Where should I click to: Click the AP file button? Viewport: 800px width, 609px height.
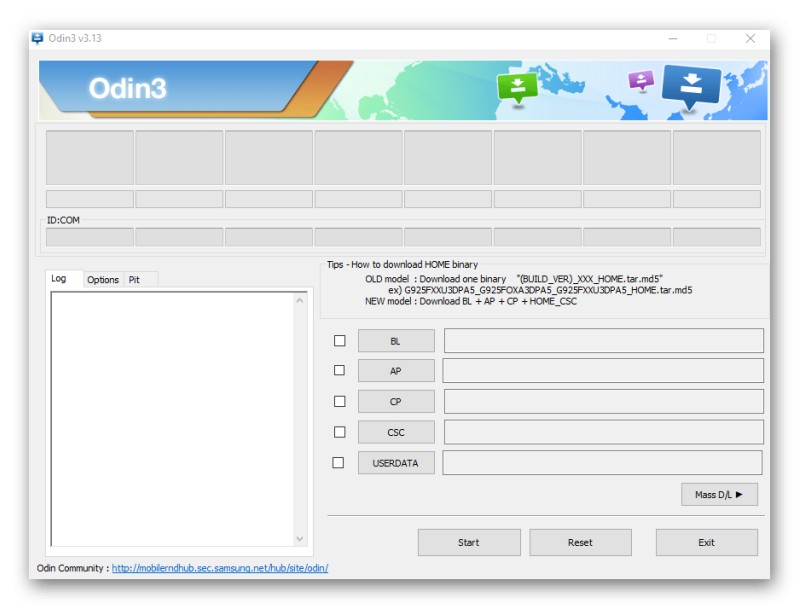click(x=396, y=371)
